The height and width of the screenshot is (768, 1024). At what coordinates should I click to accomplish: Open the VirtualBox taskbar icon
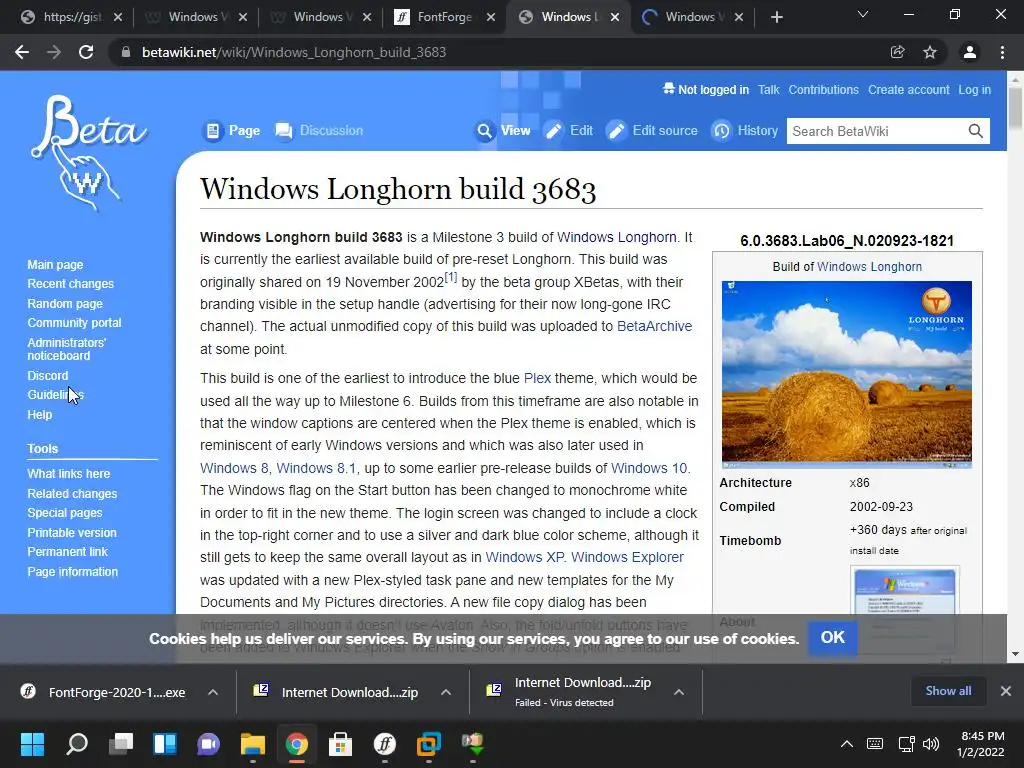pyautogui.click(x=428, y=744)
